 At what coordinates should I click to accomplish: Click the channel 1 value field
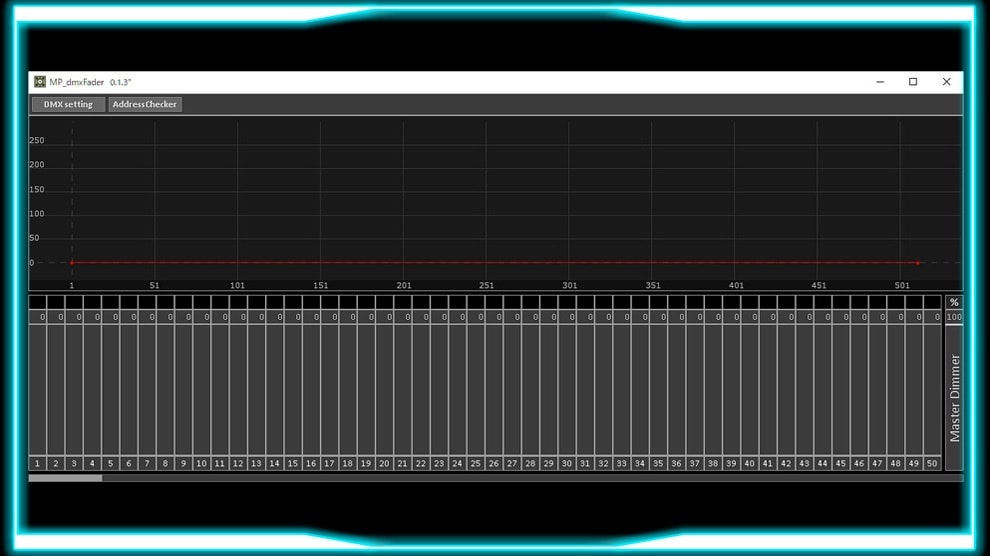point(38,317)
